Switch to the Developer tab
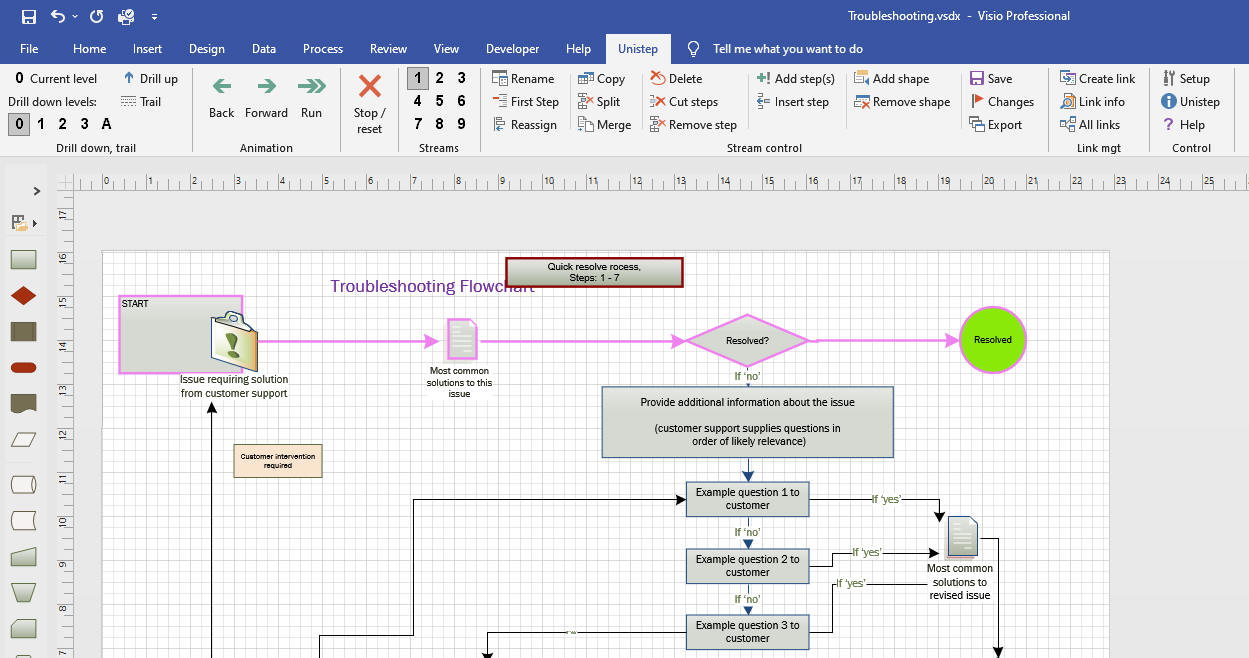1249x658 pixels. (512, 49)
